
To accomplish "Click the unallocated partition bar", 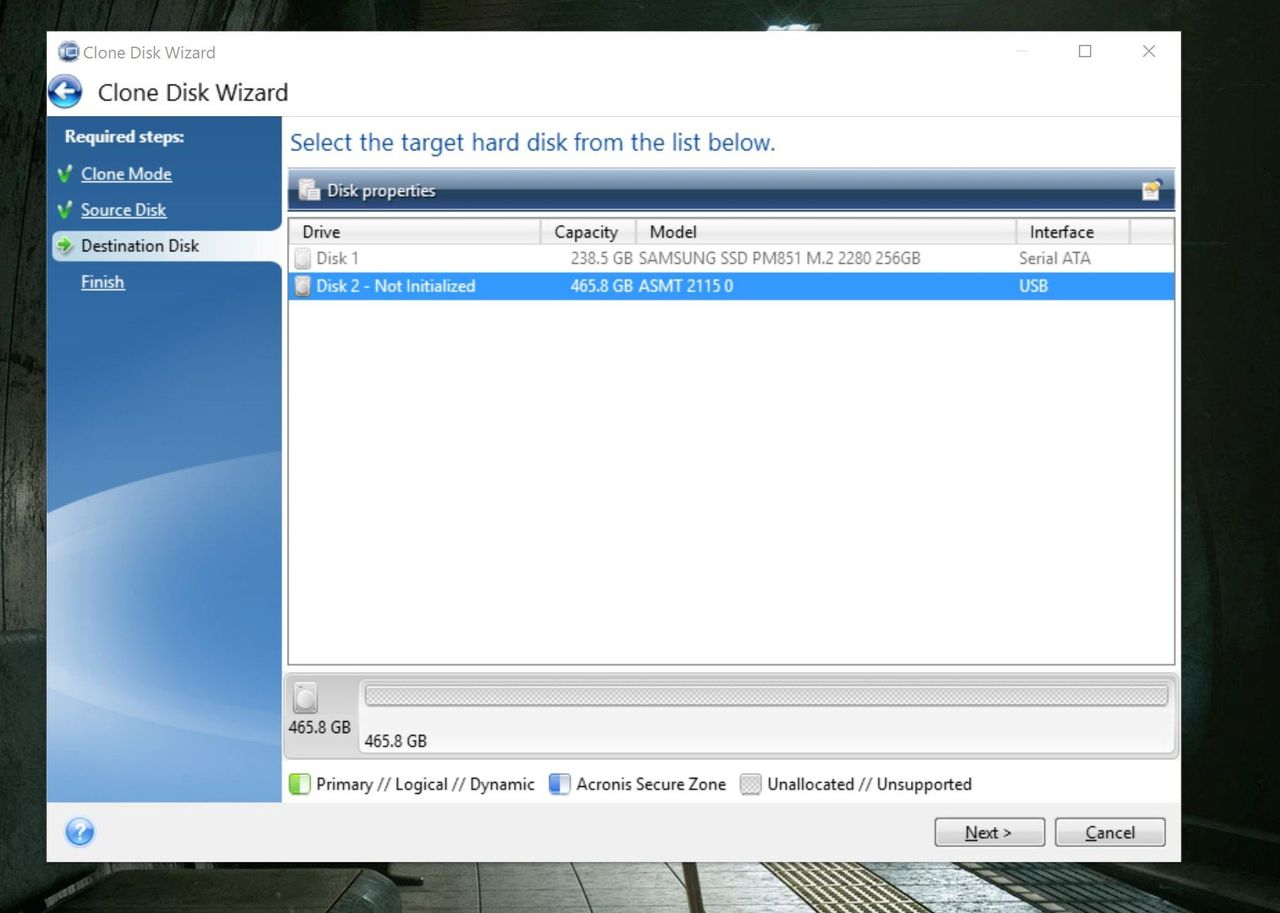I will tap(766, 695).
